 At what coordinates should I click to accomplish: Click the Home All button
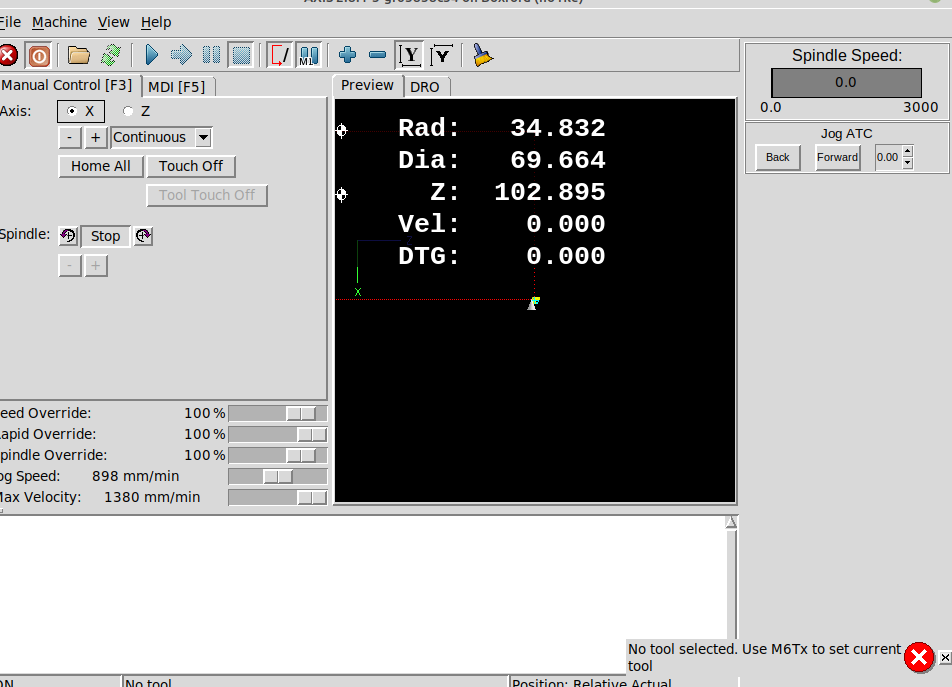click(101, 166)
